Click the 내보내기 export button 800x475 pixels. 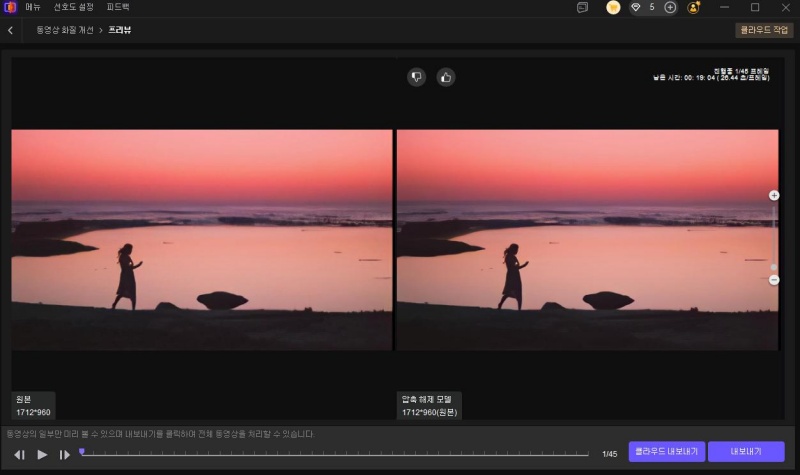746,452
